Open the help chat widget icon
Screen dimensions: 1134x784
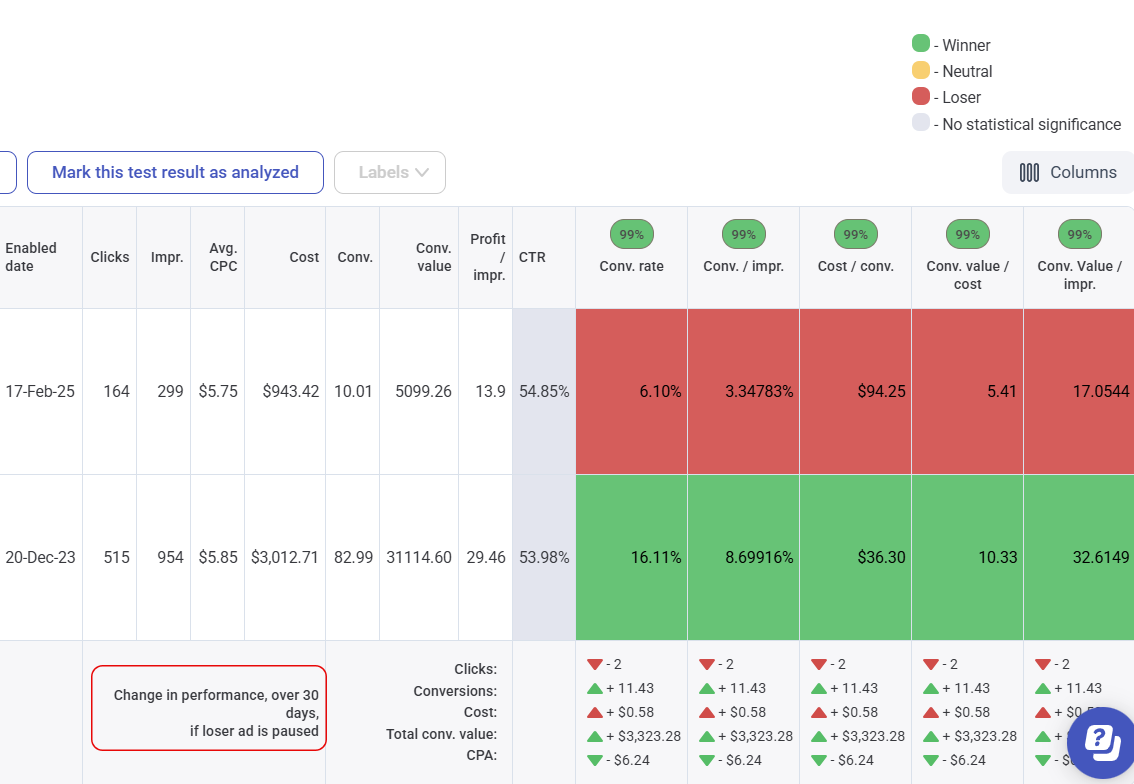(x=1101, y=742)
